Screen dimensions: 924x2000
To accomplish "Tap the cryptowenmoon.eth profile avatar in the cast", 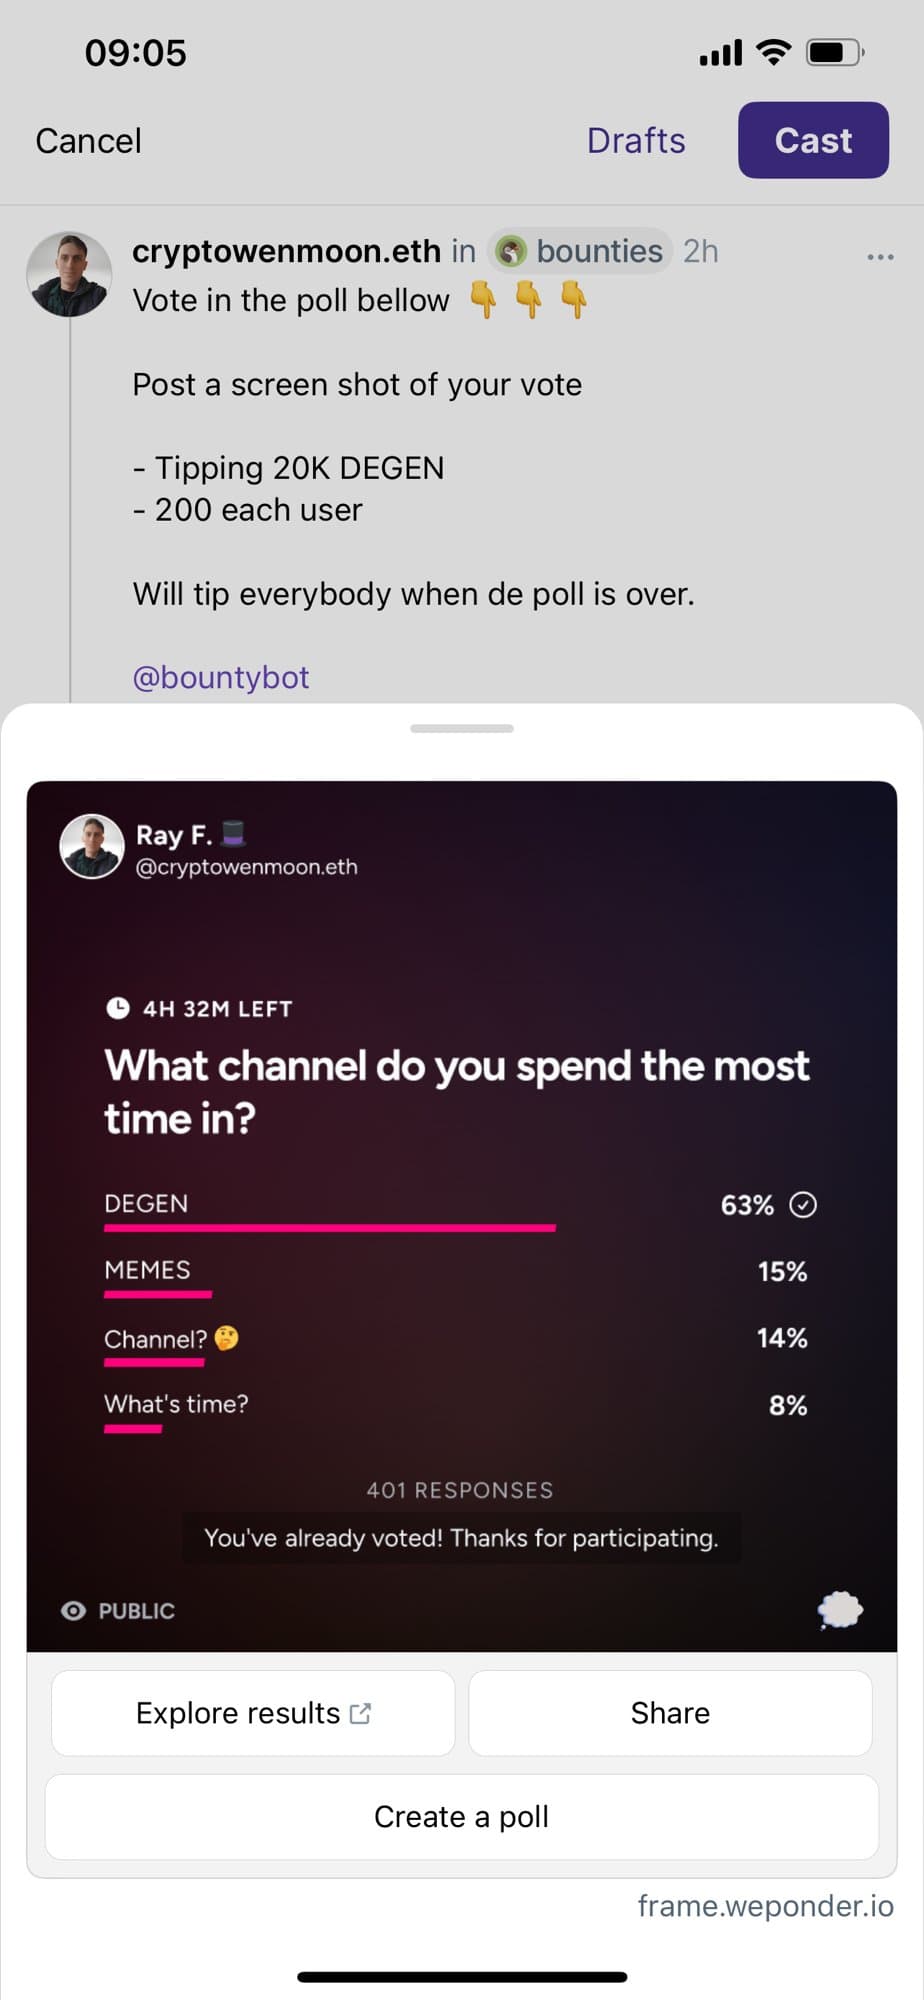I will click(69, 275).
